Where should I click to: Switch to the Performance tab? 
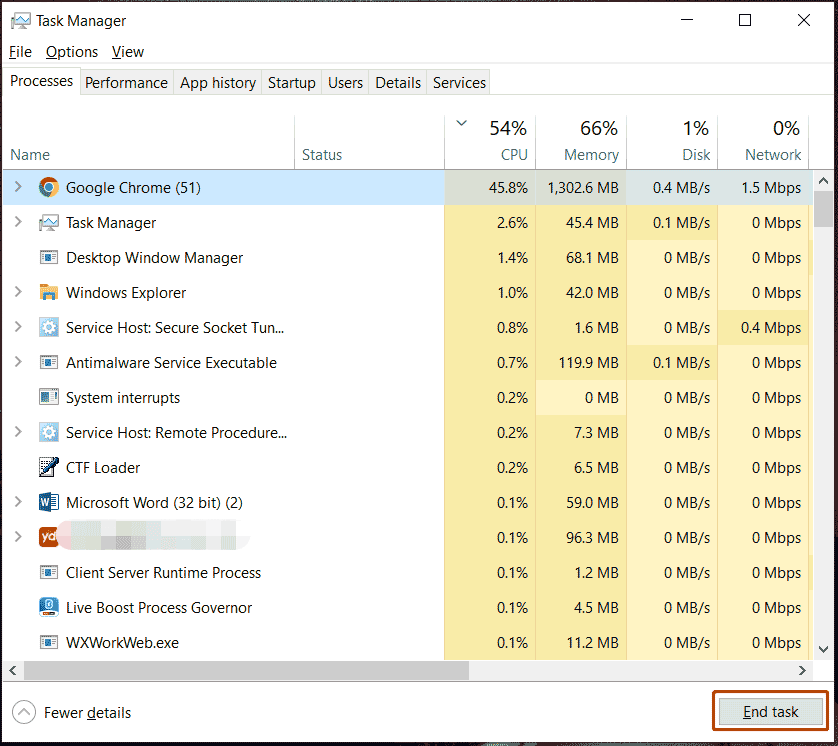[x=126, y=83]
